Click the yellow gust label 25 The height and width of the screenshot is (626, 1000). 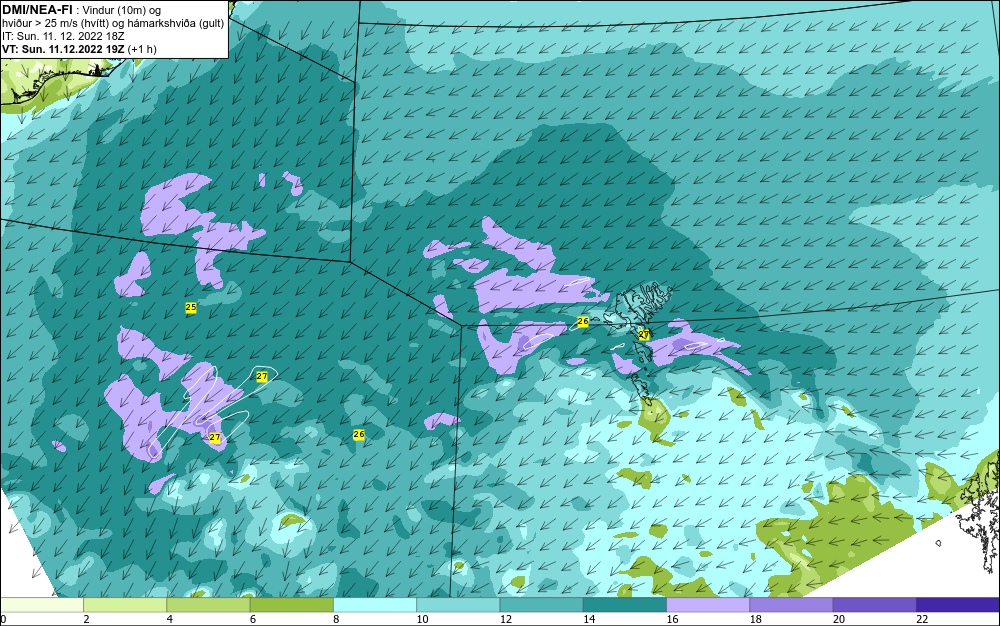point(190,307)
